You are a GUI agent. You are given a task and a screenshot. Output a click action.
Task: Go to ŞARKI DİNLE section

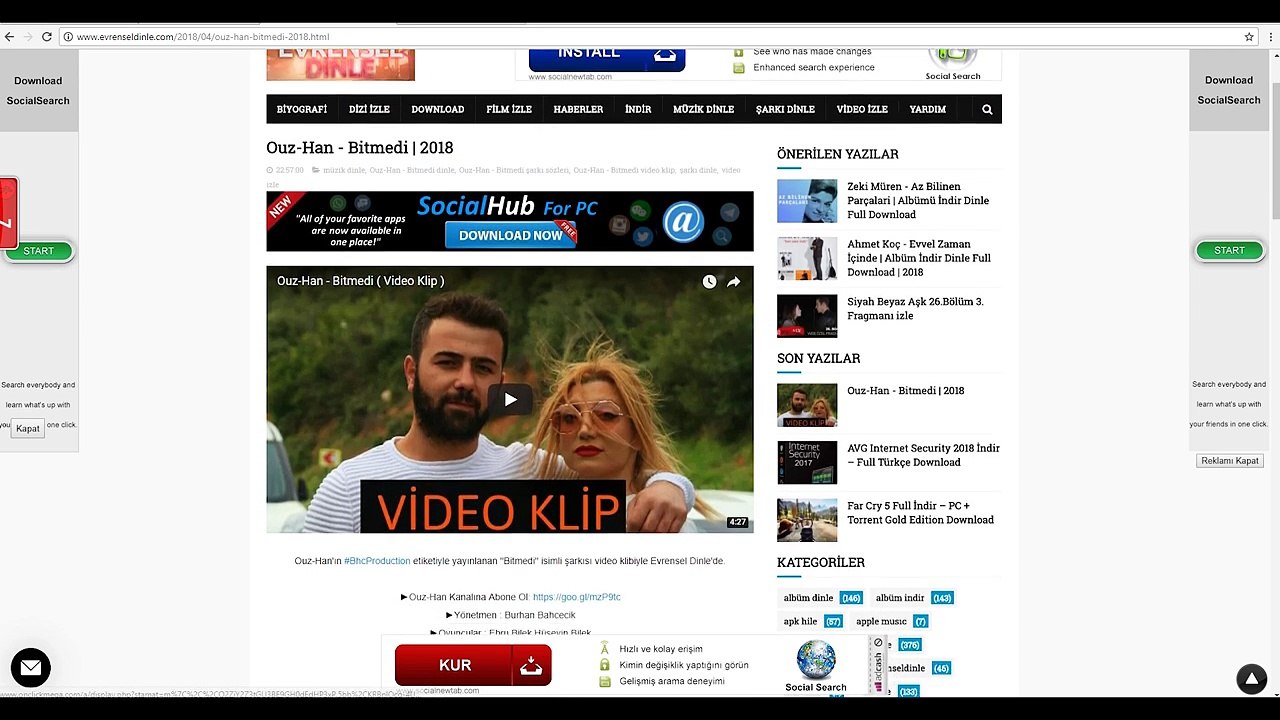tap(785, 109)
